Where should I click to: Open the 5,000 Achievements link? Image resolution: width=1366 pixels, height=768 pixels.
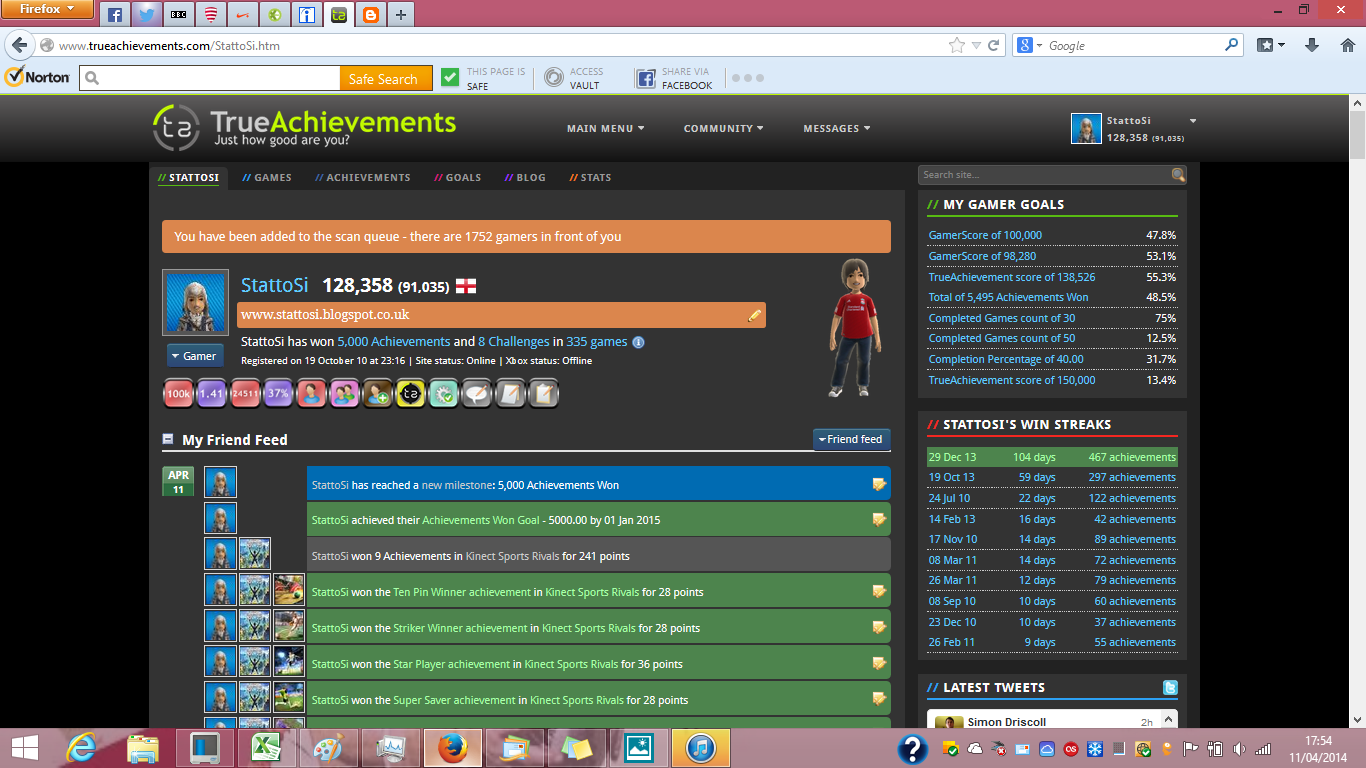click(394, 342)
